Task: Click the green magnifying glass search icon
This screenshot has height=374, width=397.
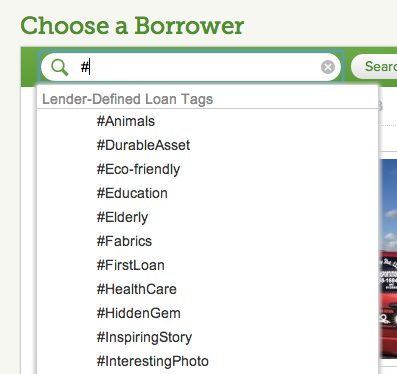Action: (60, 67)
